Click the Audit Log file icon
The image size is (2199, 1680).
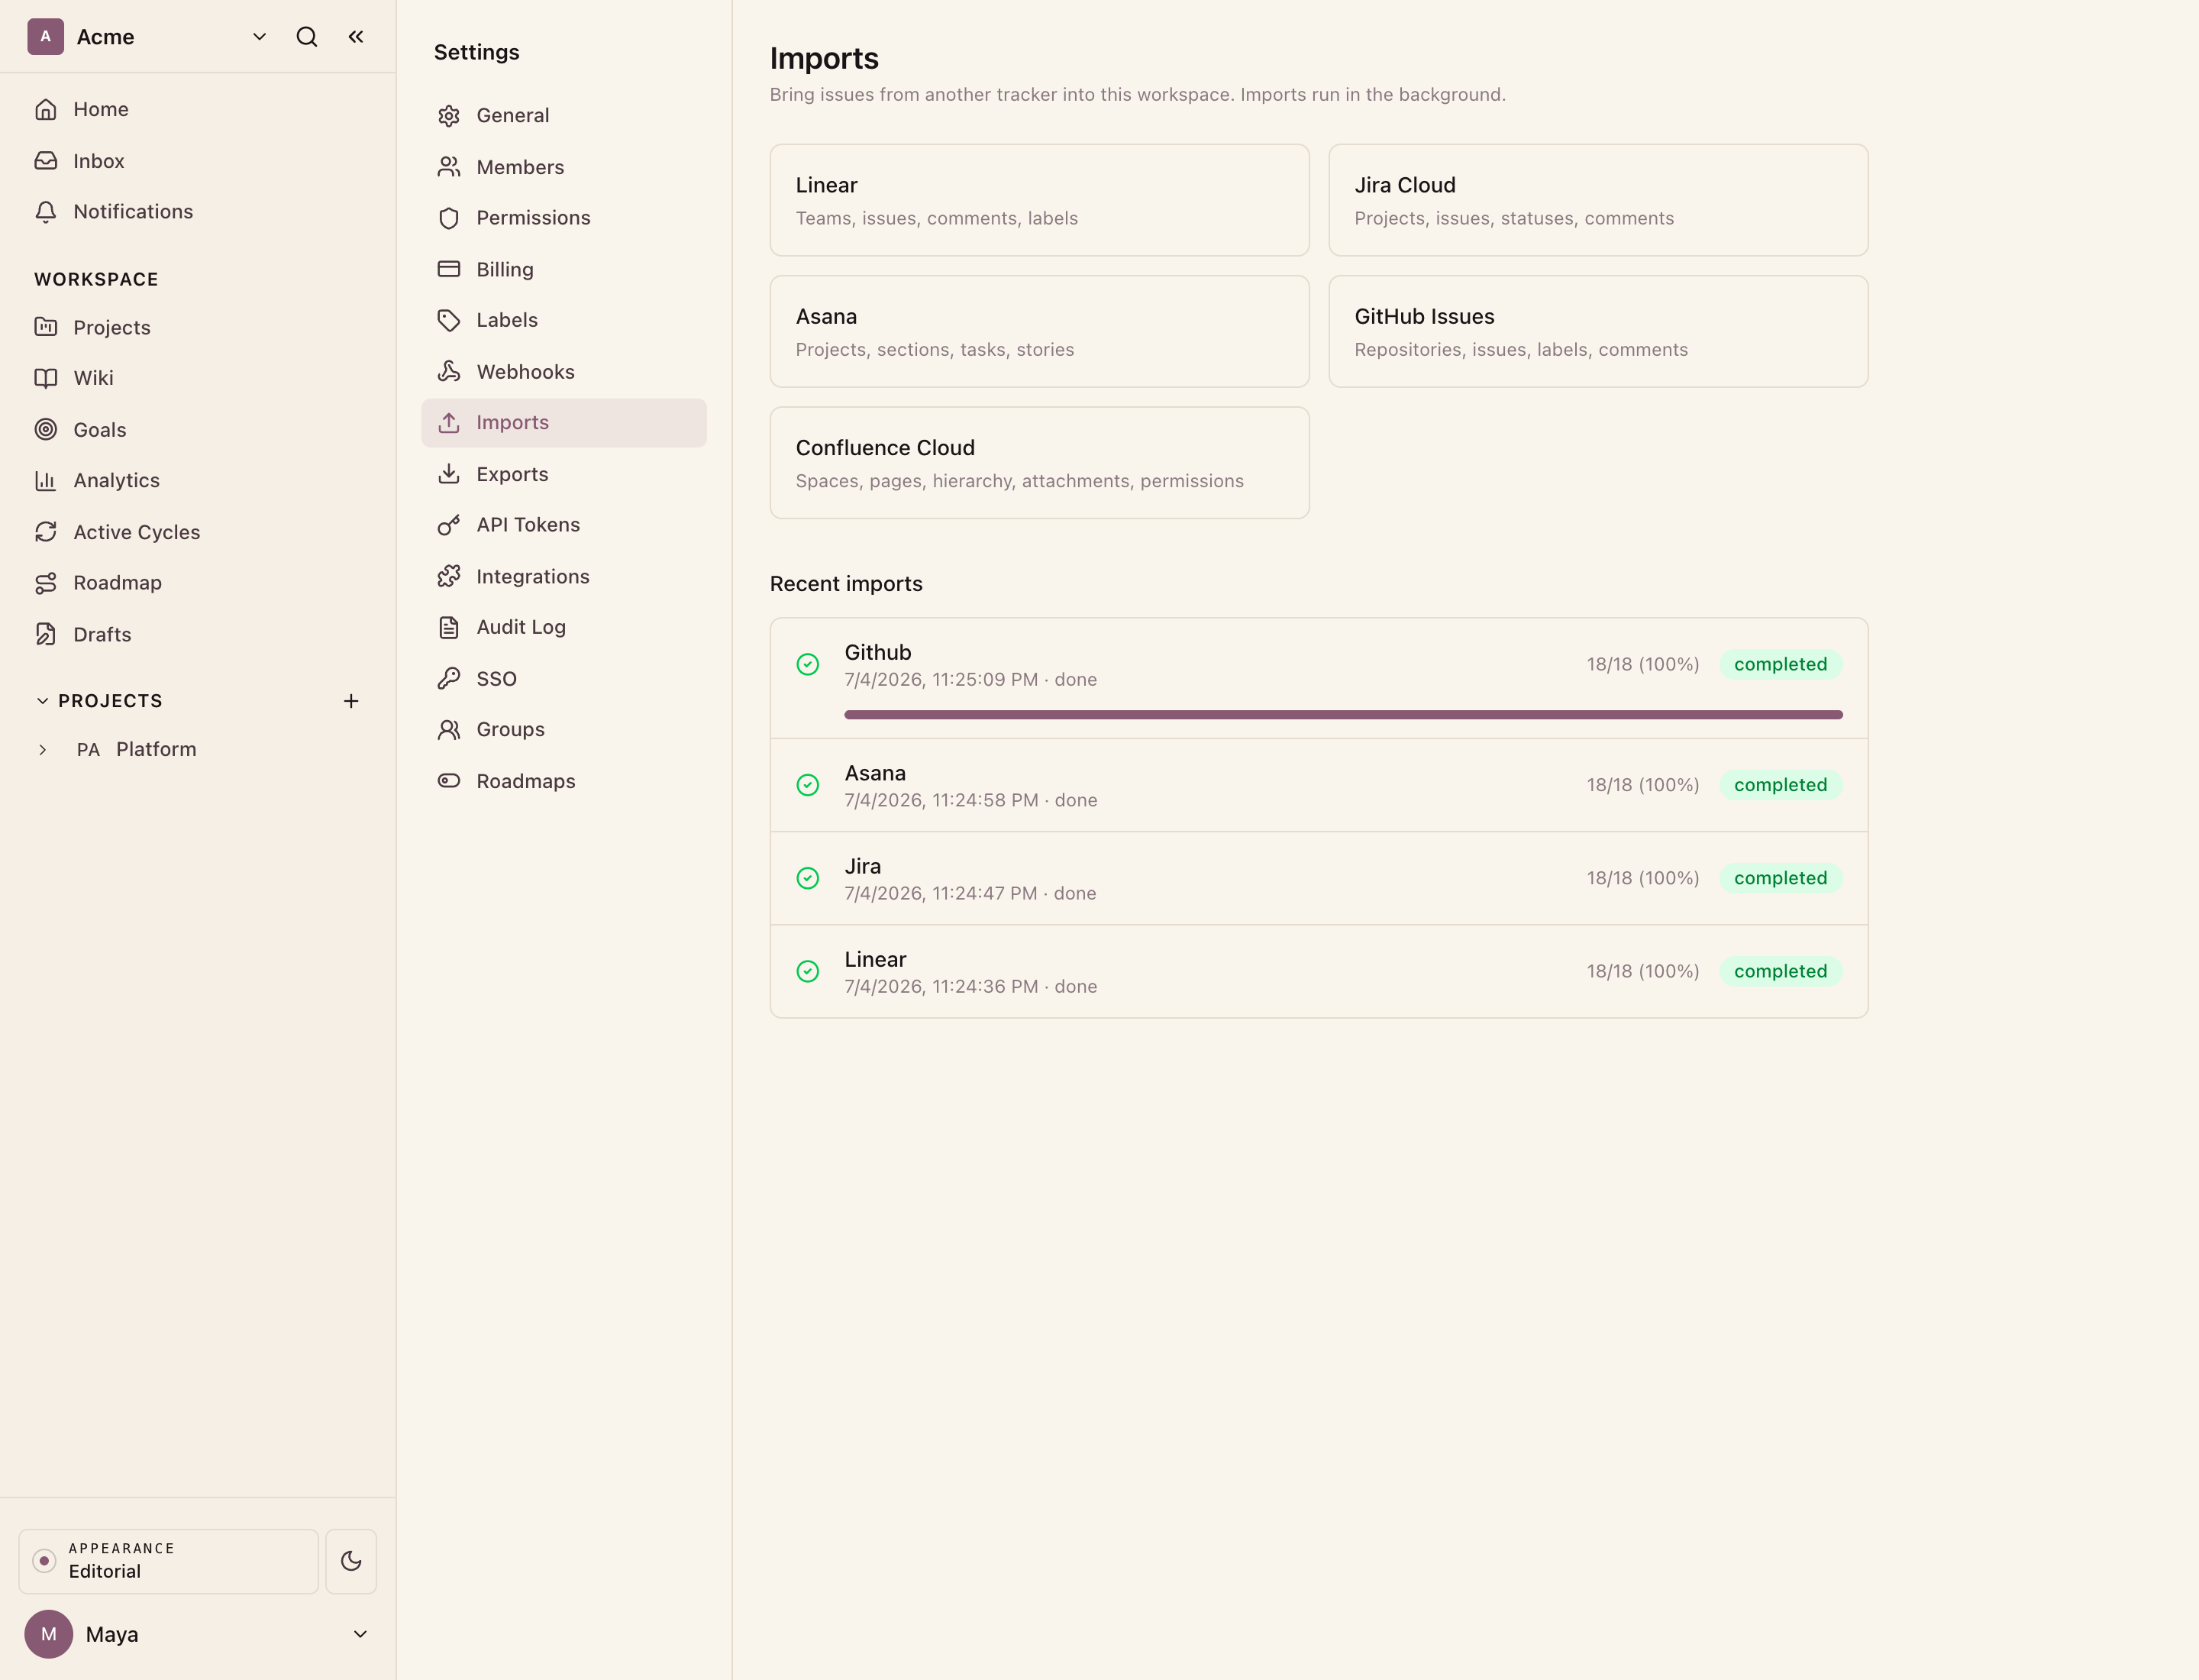449,628
